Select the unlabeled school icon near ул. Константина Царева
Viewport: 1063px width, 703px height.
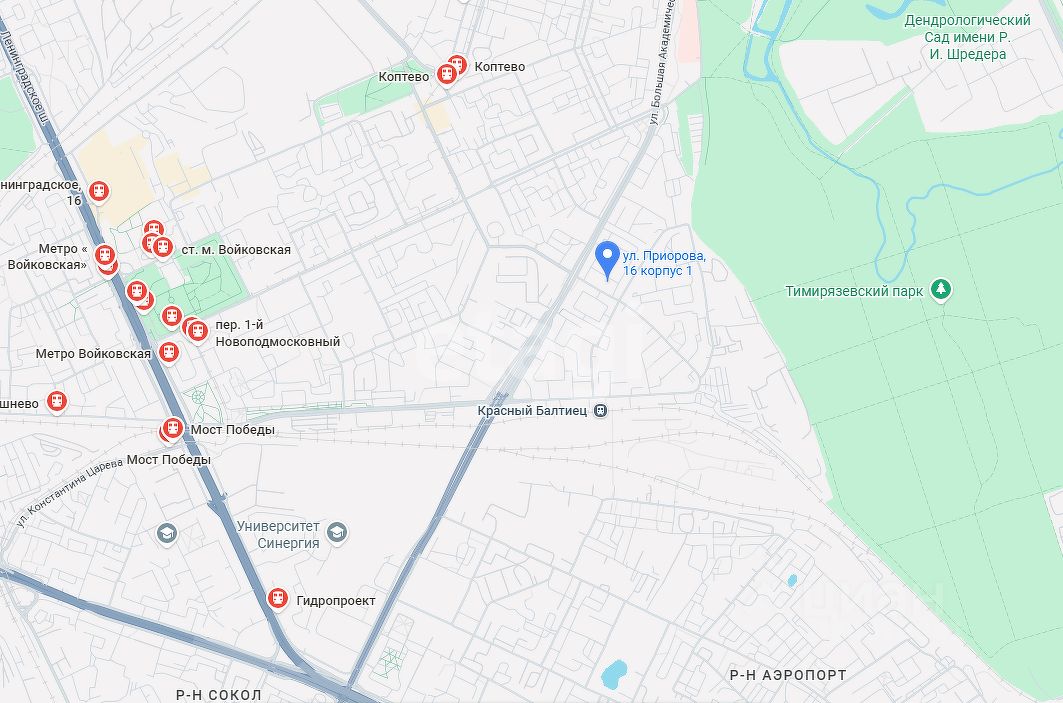click(x=167, y=534)
